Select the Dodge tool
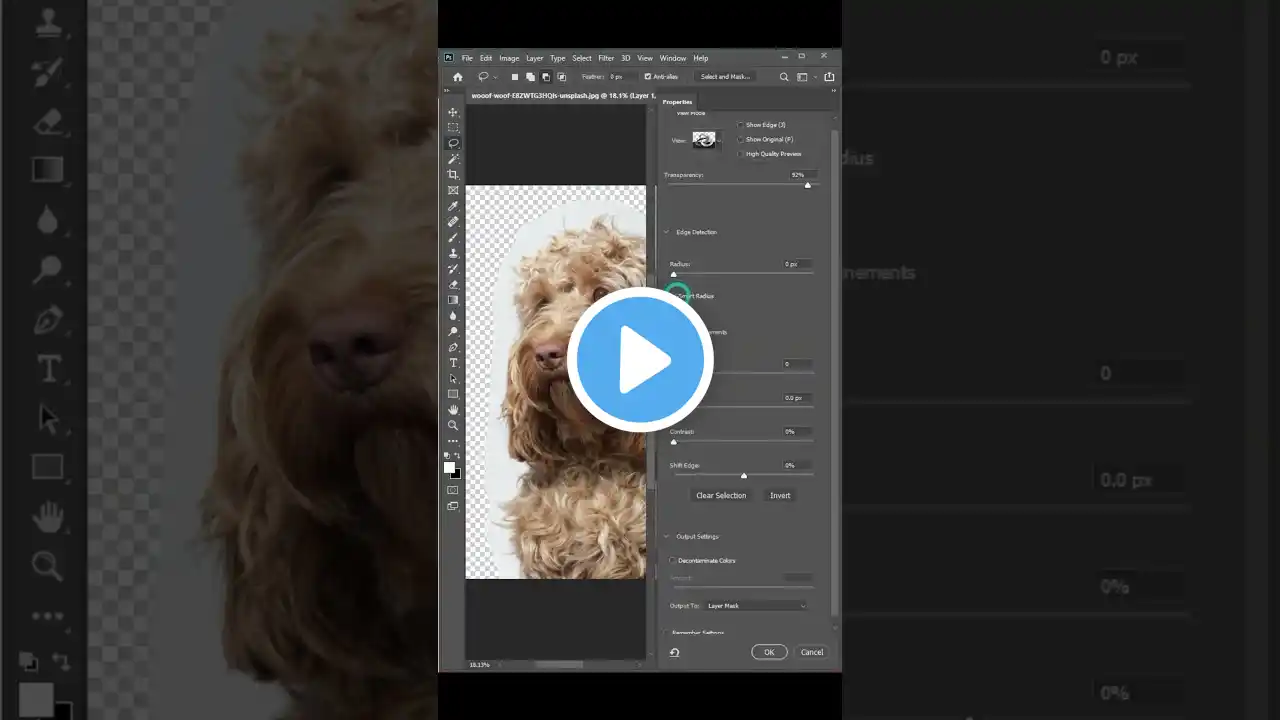This screenshot has width=1280, height=720. tap(453, 331)
